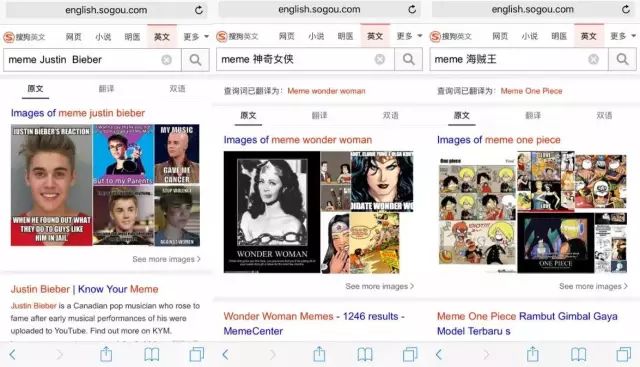Open black-and-white Wonder Woman poster thumbnail

pyautogui.click(x=272, y=212)
